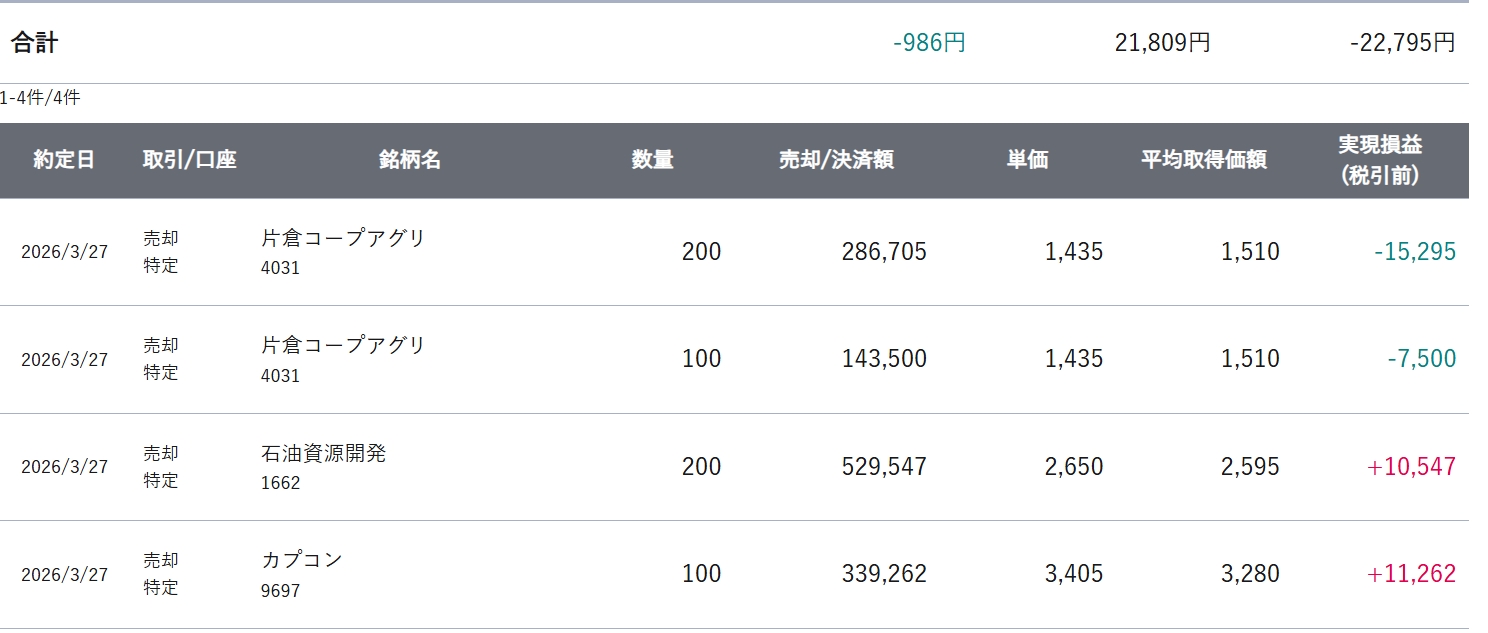Screen dimensions: 1488x633
Task: Click the 単価 column header
Action: (1027, 160)
